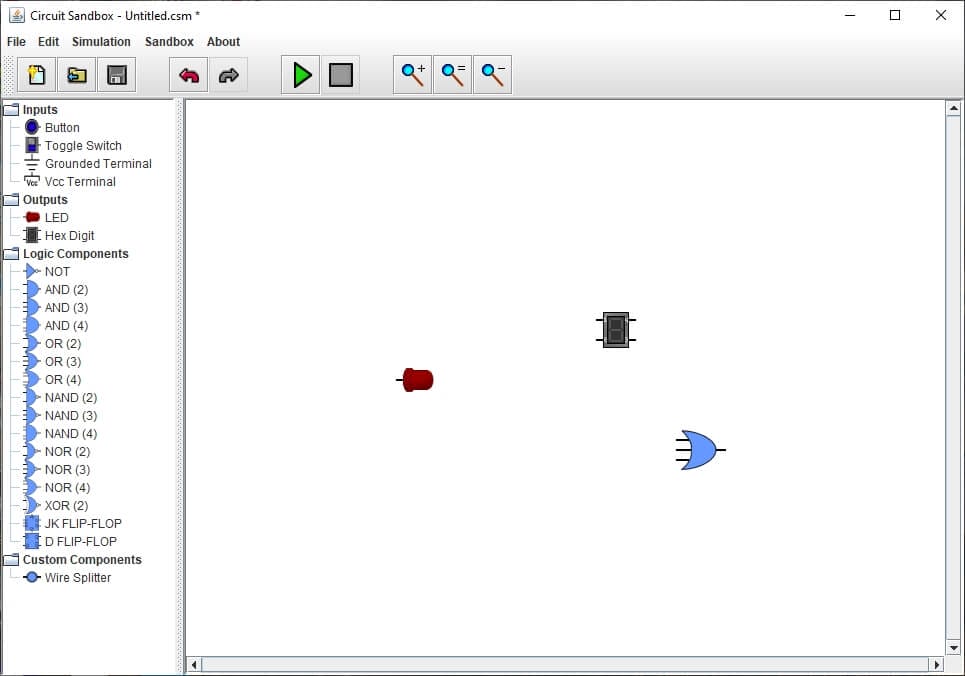Select the Button input component
This screenshot has height=676, width=965.
[60, 127]
